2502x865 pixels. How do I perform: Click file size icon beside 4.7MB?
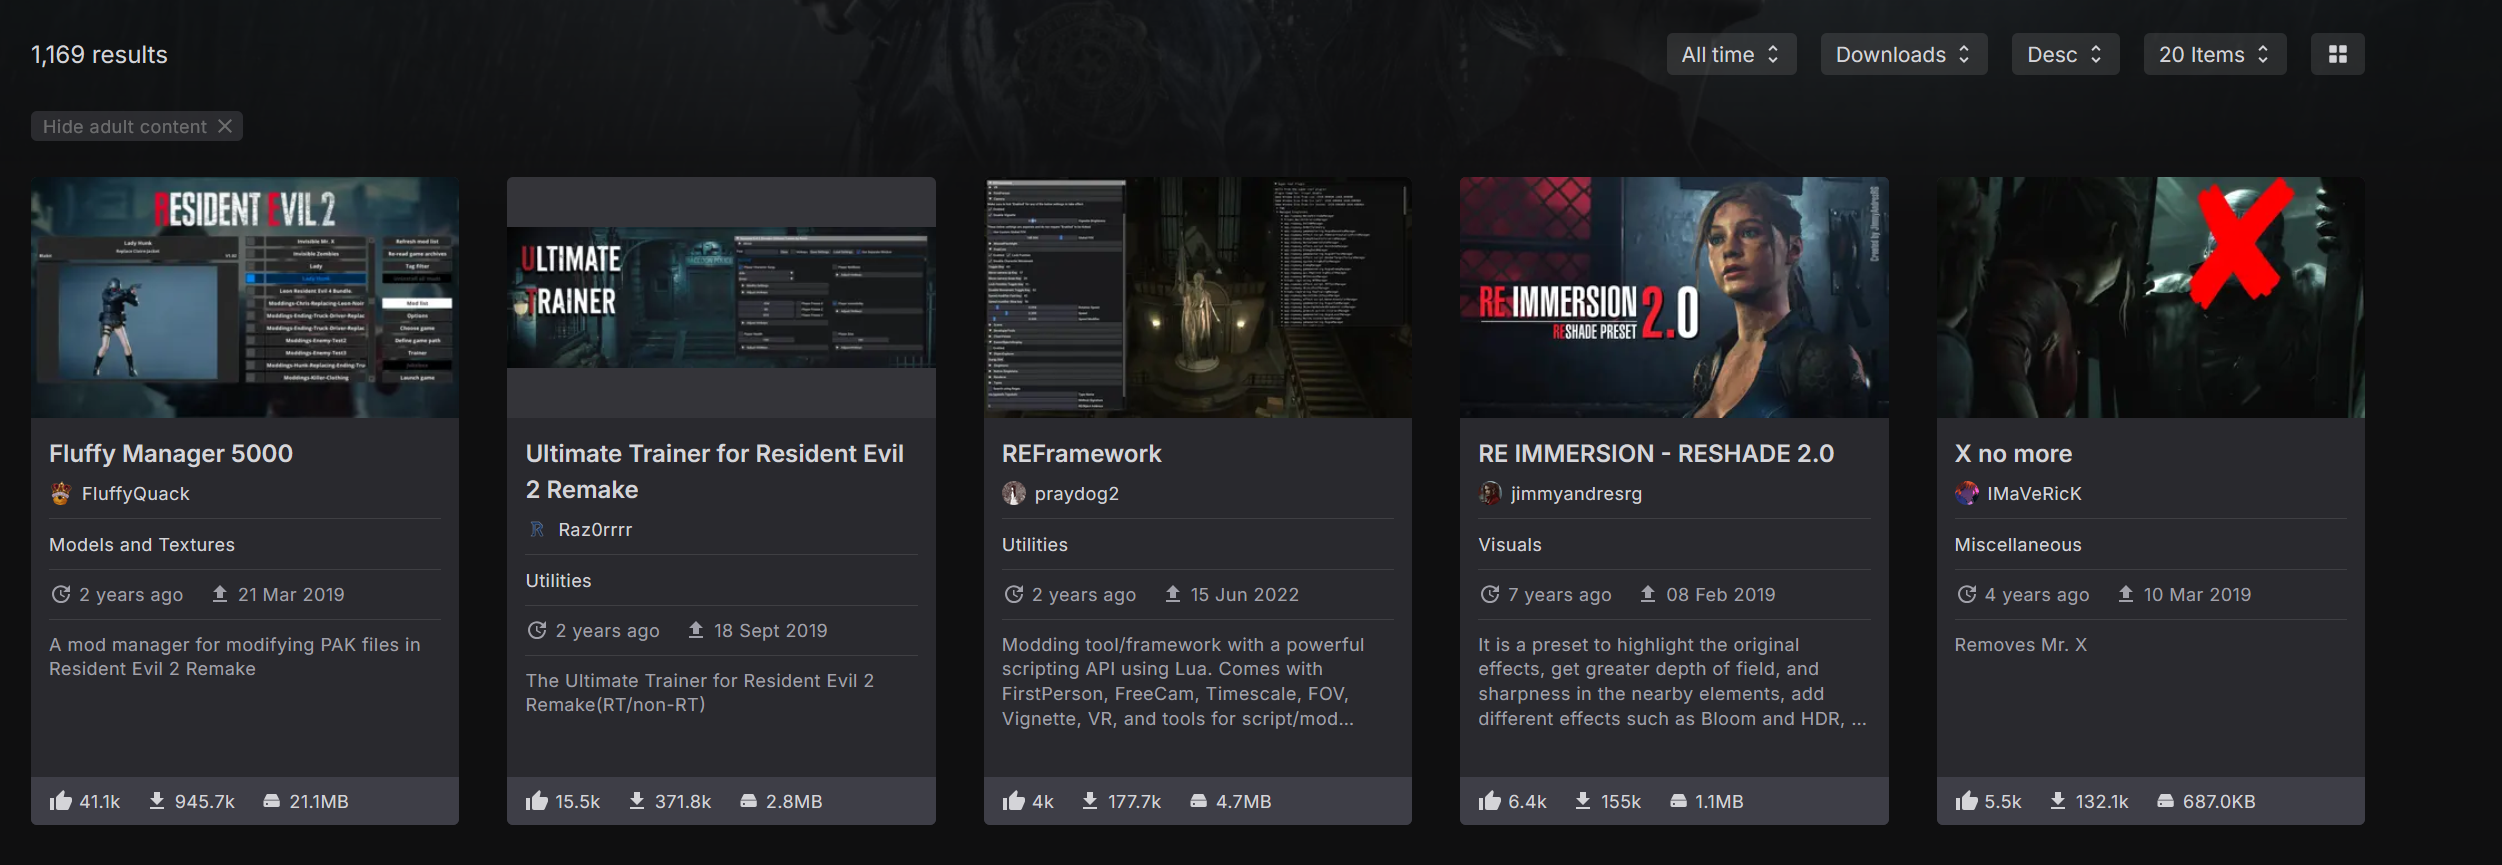point(1198,801)
